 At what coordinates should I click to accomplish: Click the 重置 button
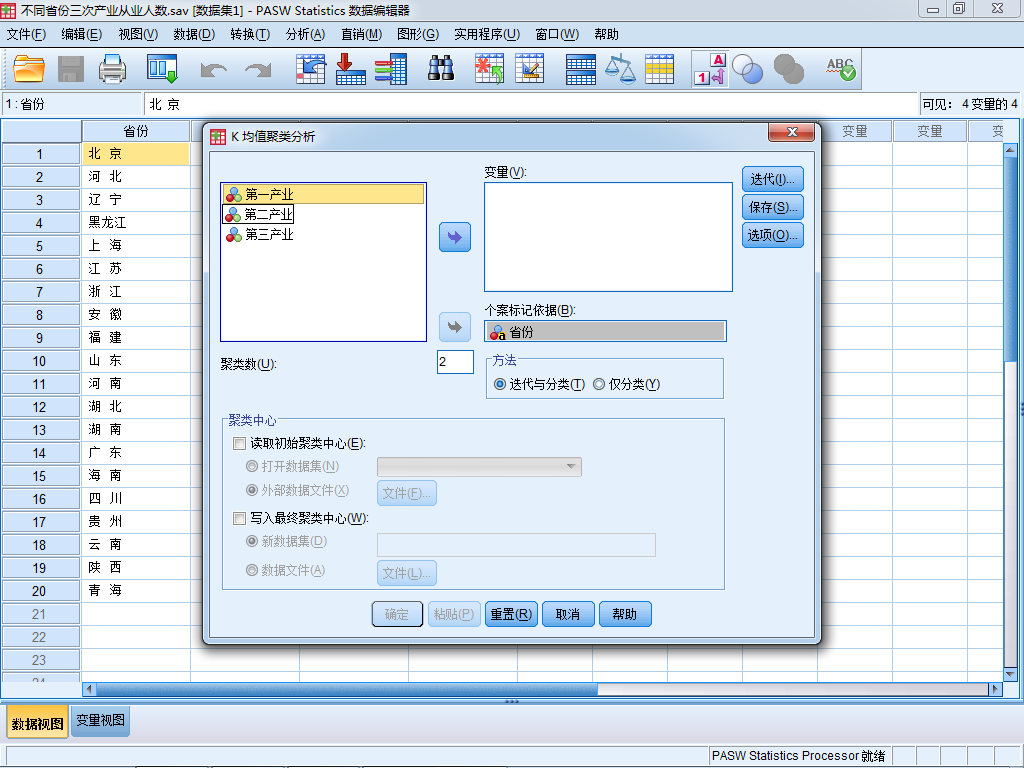pos(511,614)
